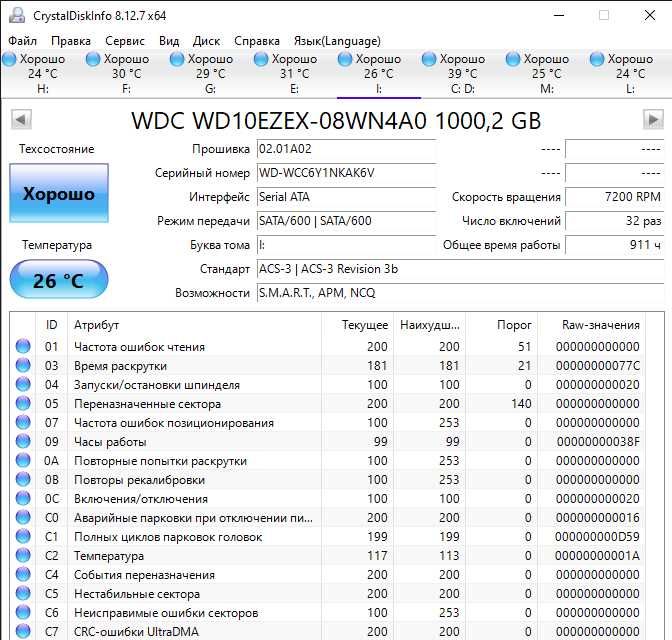Click the S.M.A.R.T., APM, NCQ features field
This screenshot has height=640, width=672.
(460, 293)
